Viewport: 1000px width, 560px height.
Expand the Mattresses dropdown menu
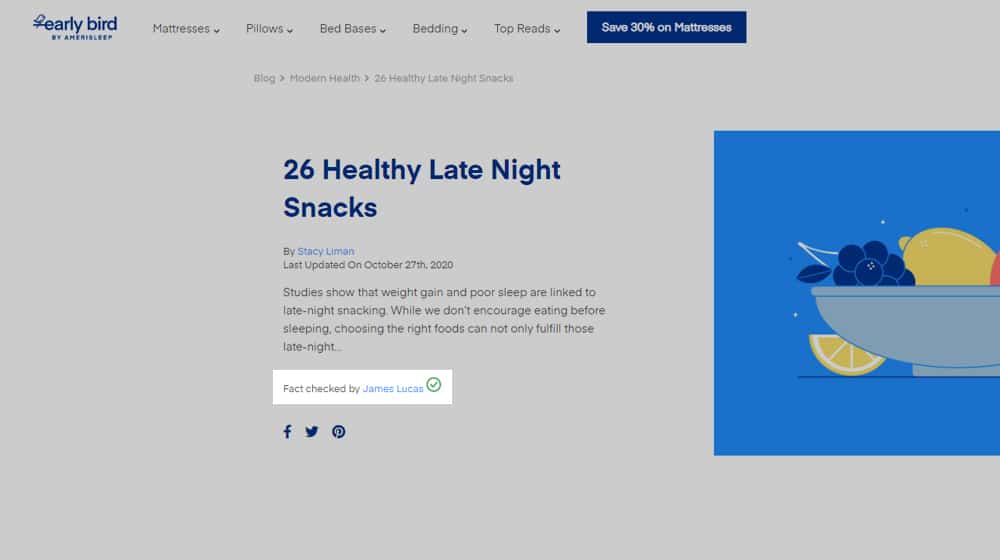click(x=186, y=29)
